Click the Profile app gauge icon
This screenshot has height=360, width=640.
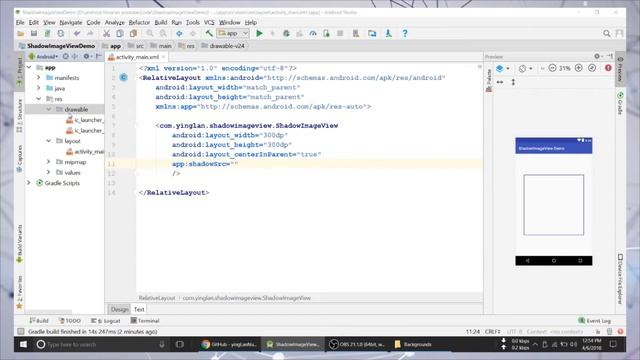pyautogui.click(x=313, y=33)
